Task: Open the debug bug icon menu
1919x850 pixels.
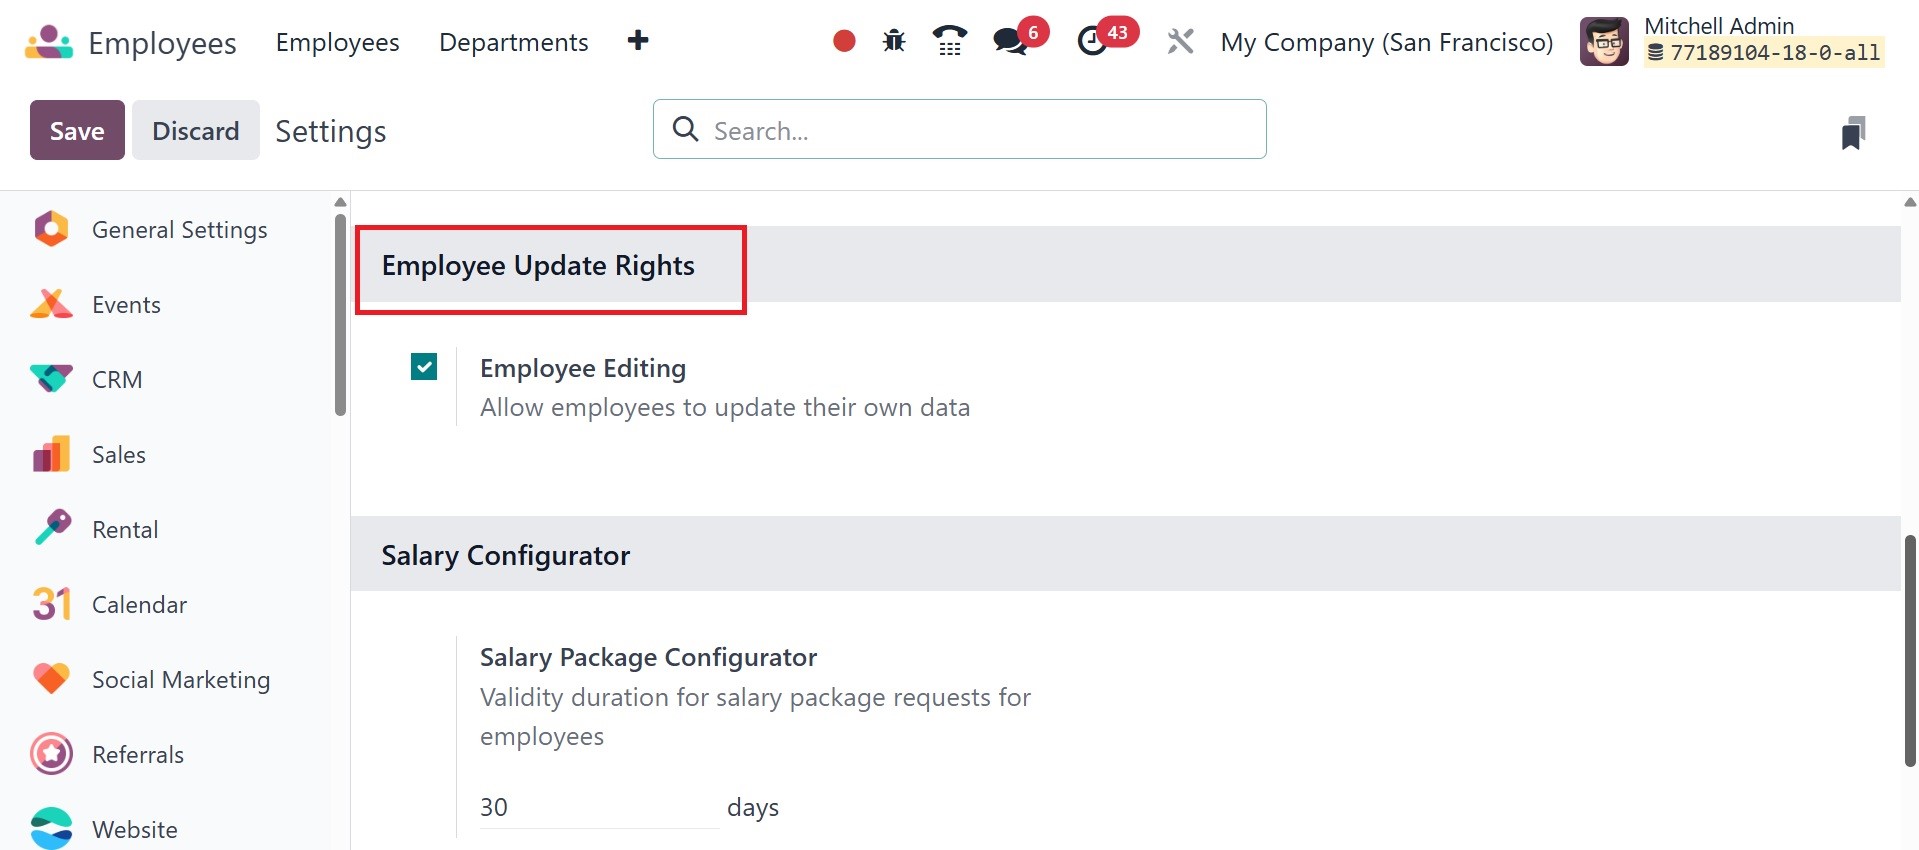Action: click(894, 41)
